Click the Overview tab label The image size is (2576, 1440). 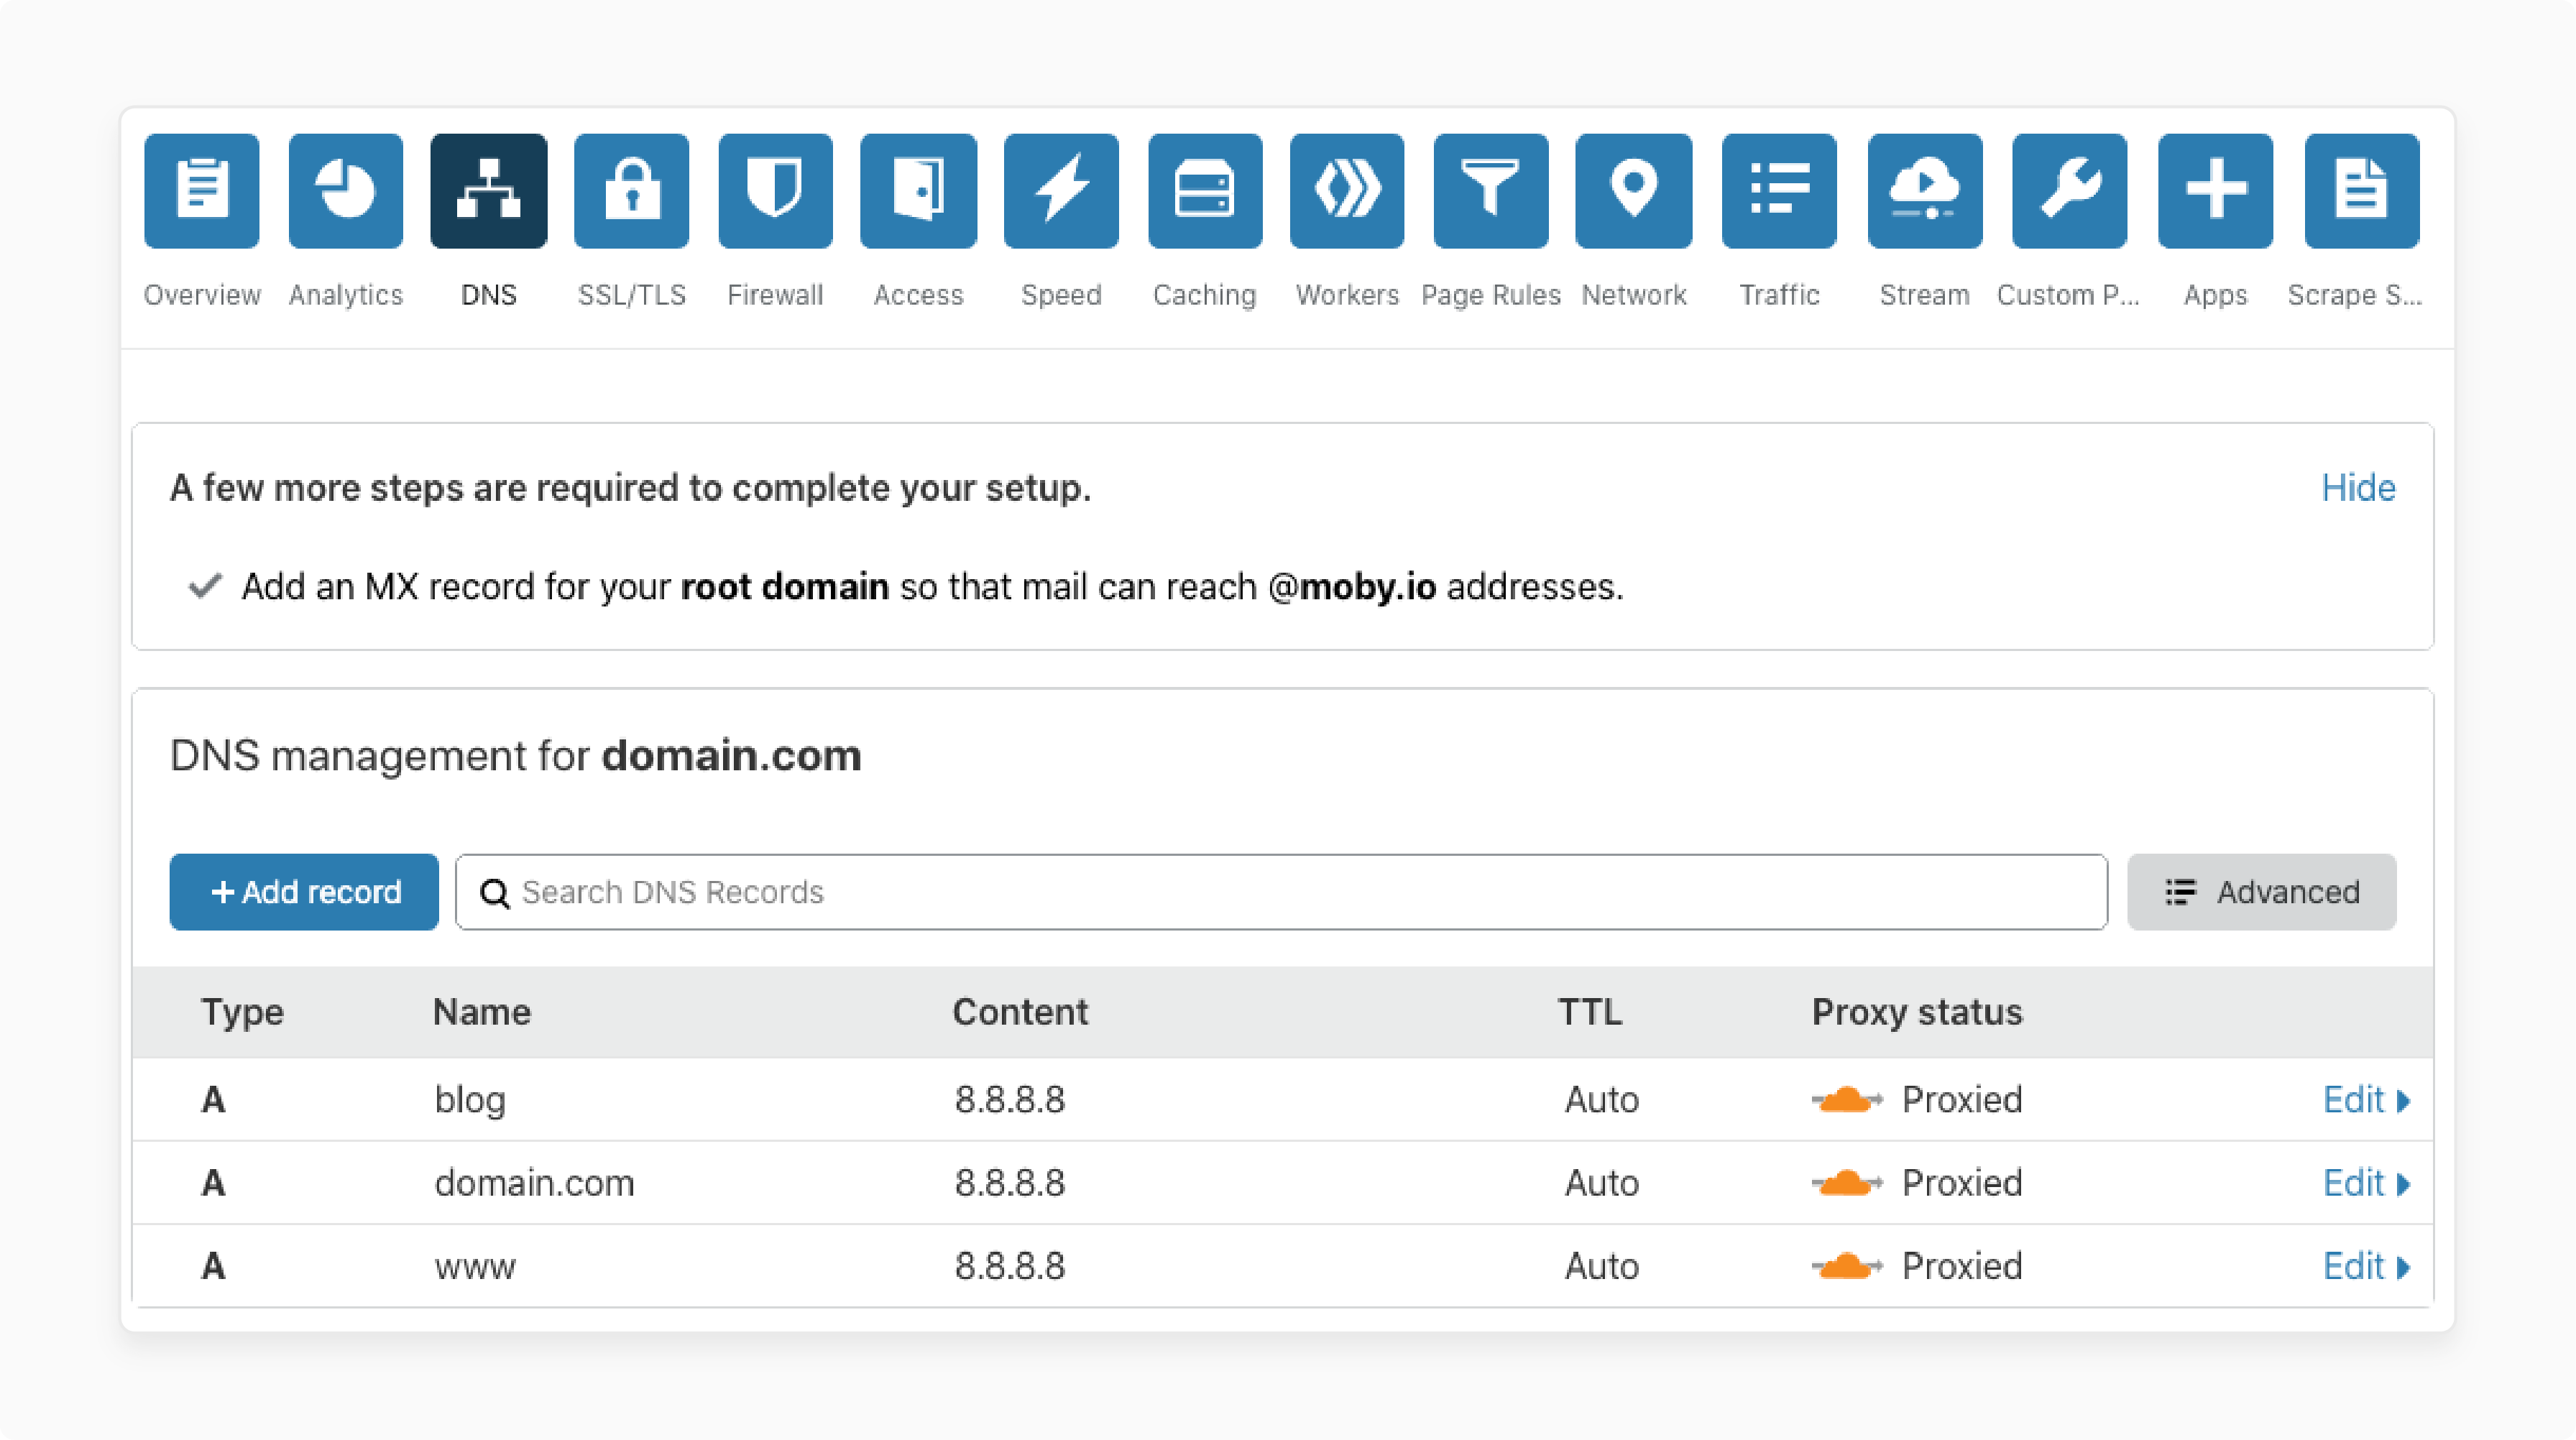point(202,295)
